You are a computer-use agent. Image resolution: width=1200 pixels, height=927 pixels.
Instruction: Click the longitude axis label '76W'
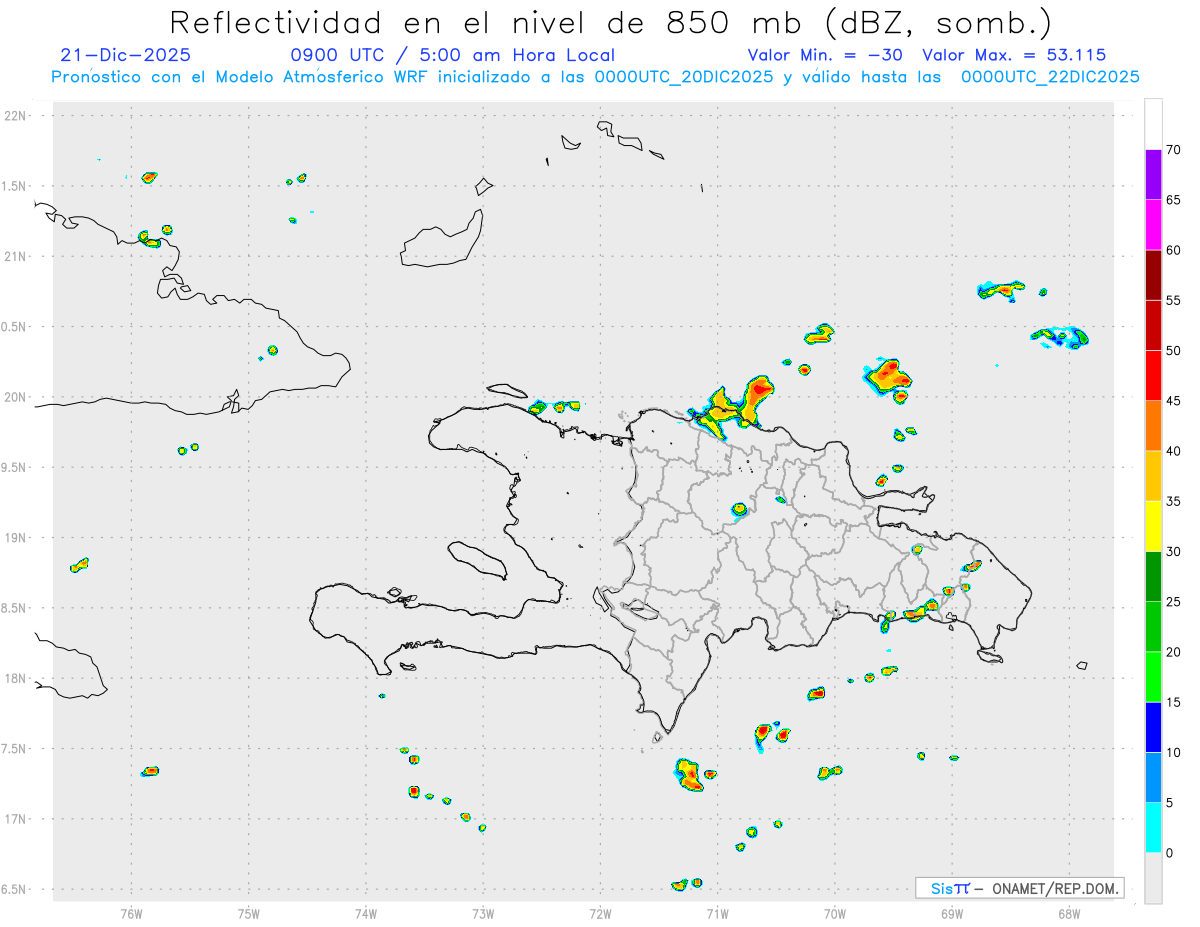pyautogui.click(x=131, y=913)
